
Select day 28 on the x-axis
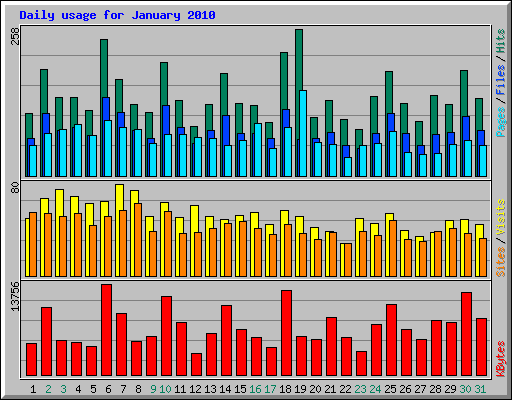pos(435,389)
